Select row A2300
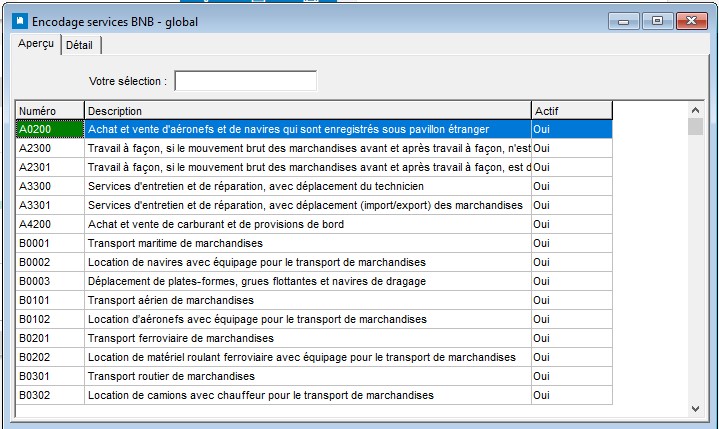 (x=314, y=148)
